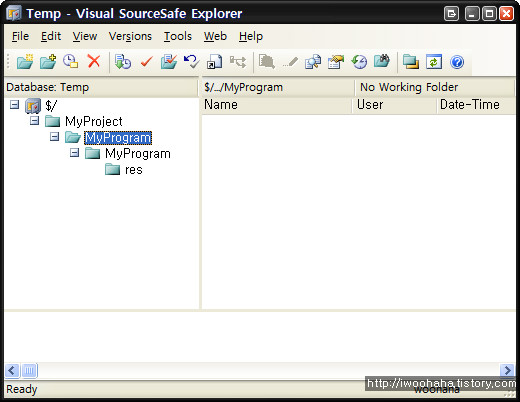Click the Add Files toolbar icon
The height and width of the screenshot is (402, 520).
click(48, 62)
